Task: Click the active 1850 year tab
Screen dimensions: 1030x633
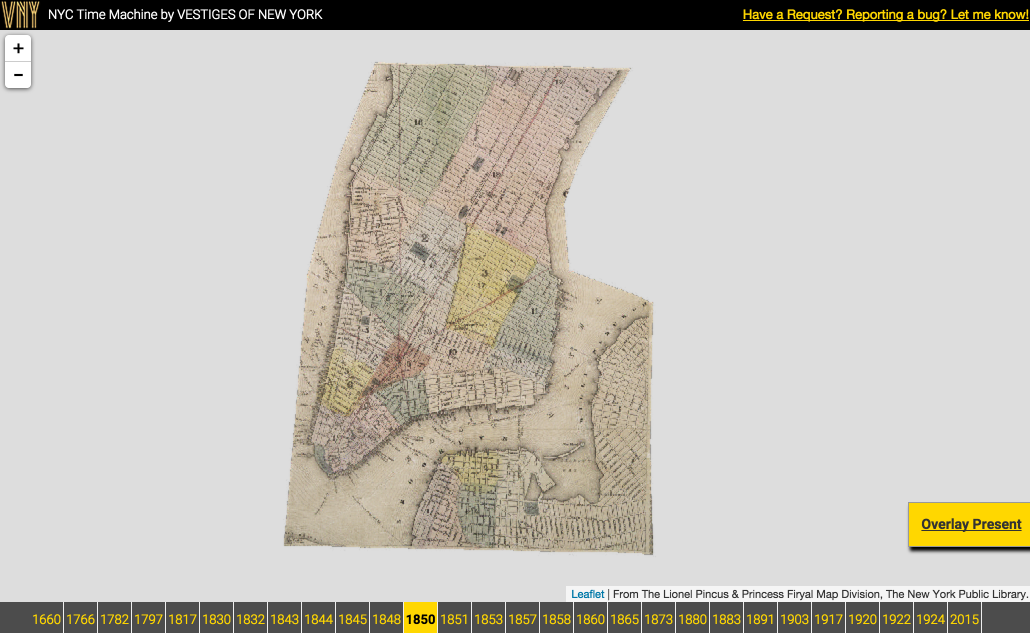Action: pyautogui.click(x=420, y=619)
